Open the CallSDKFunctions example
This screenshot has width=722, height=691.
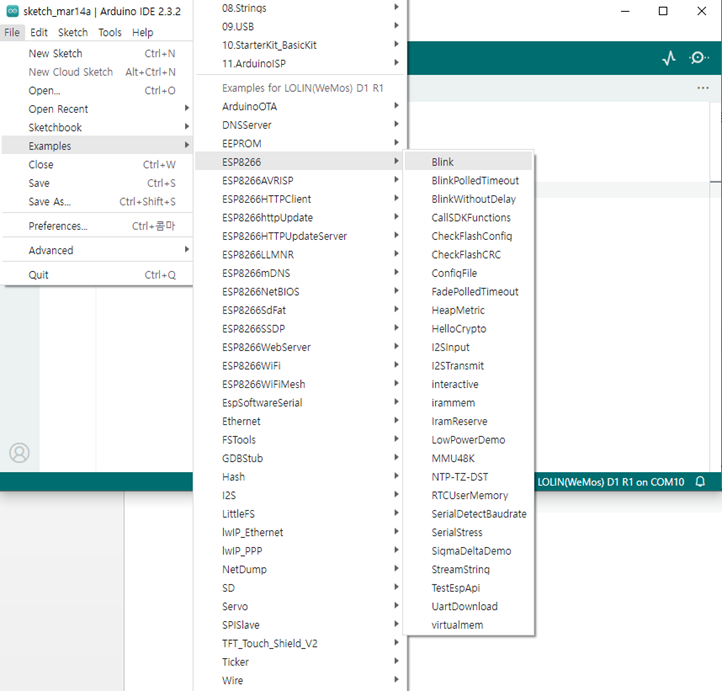point(468,217)
